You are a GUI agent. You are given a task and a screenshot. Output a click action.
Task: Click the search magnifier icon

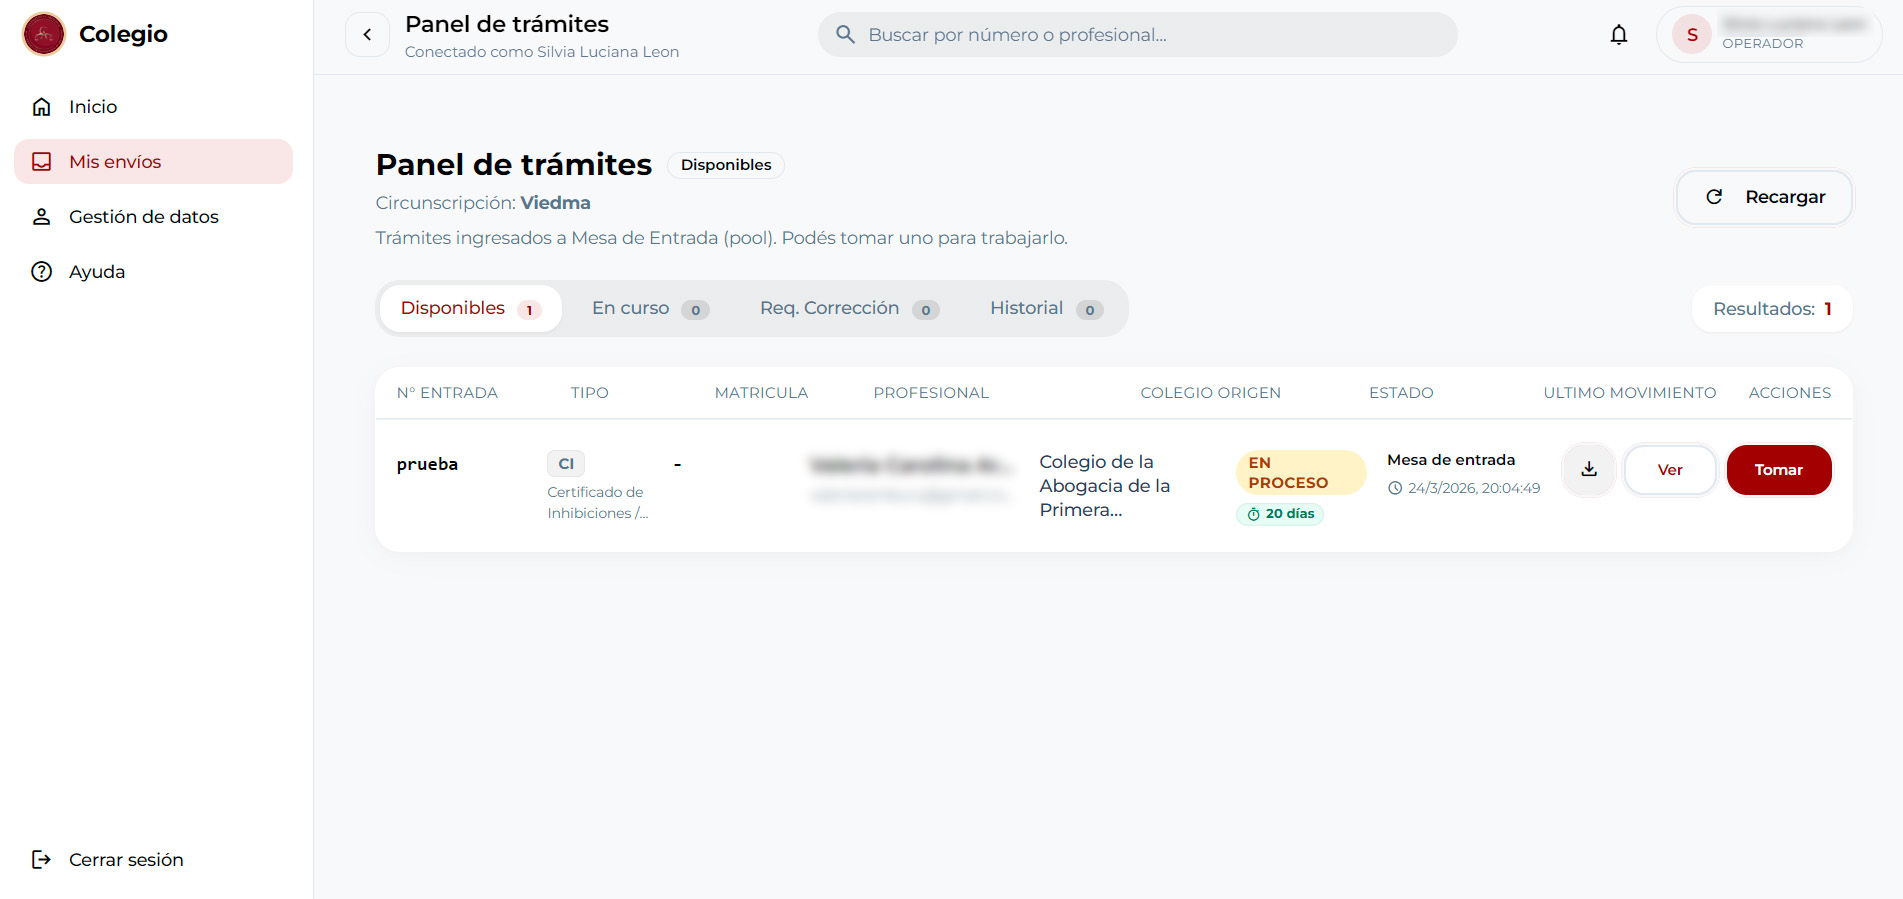(x=845, y=35)
